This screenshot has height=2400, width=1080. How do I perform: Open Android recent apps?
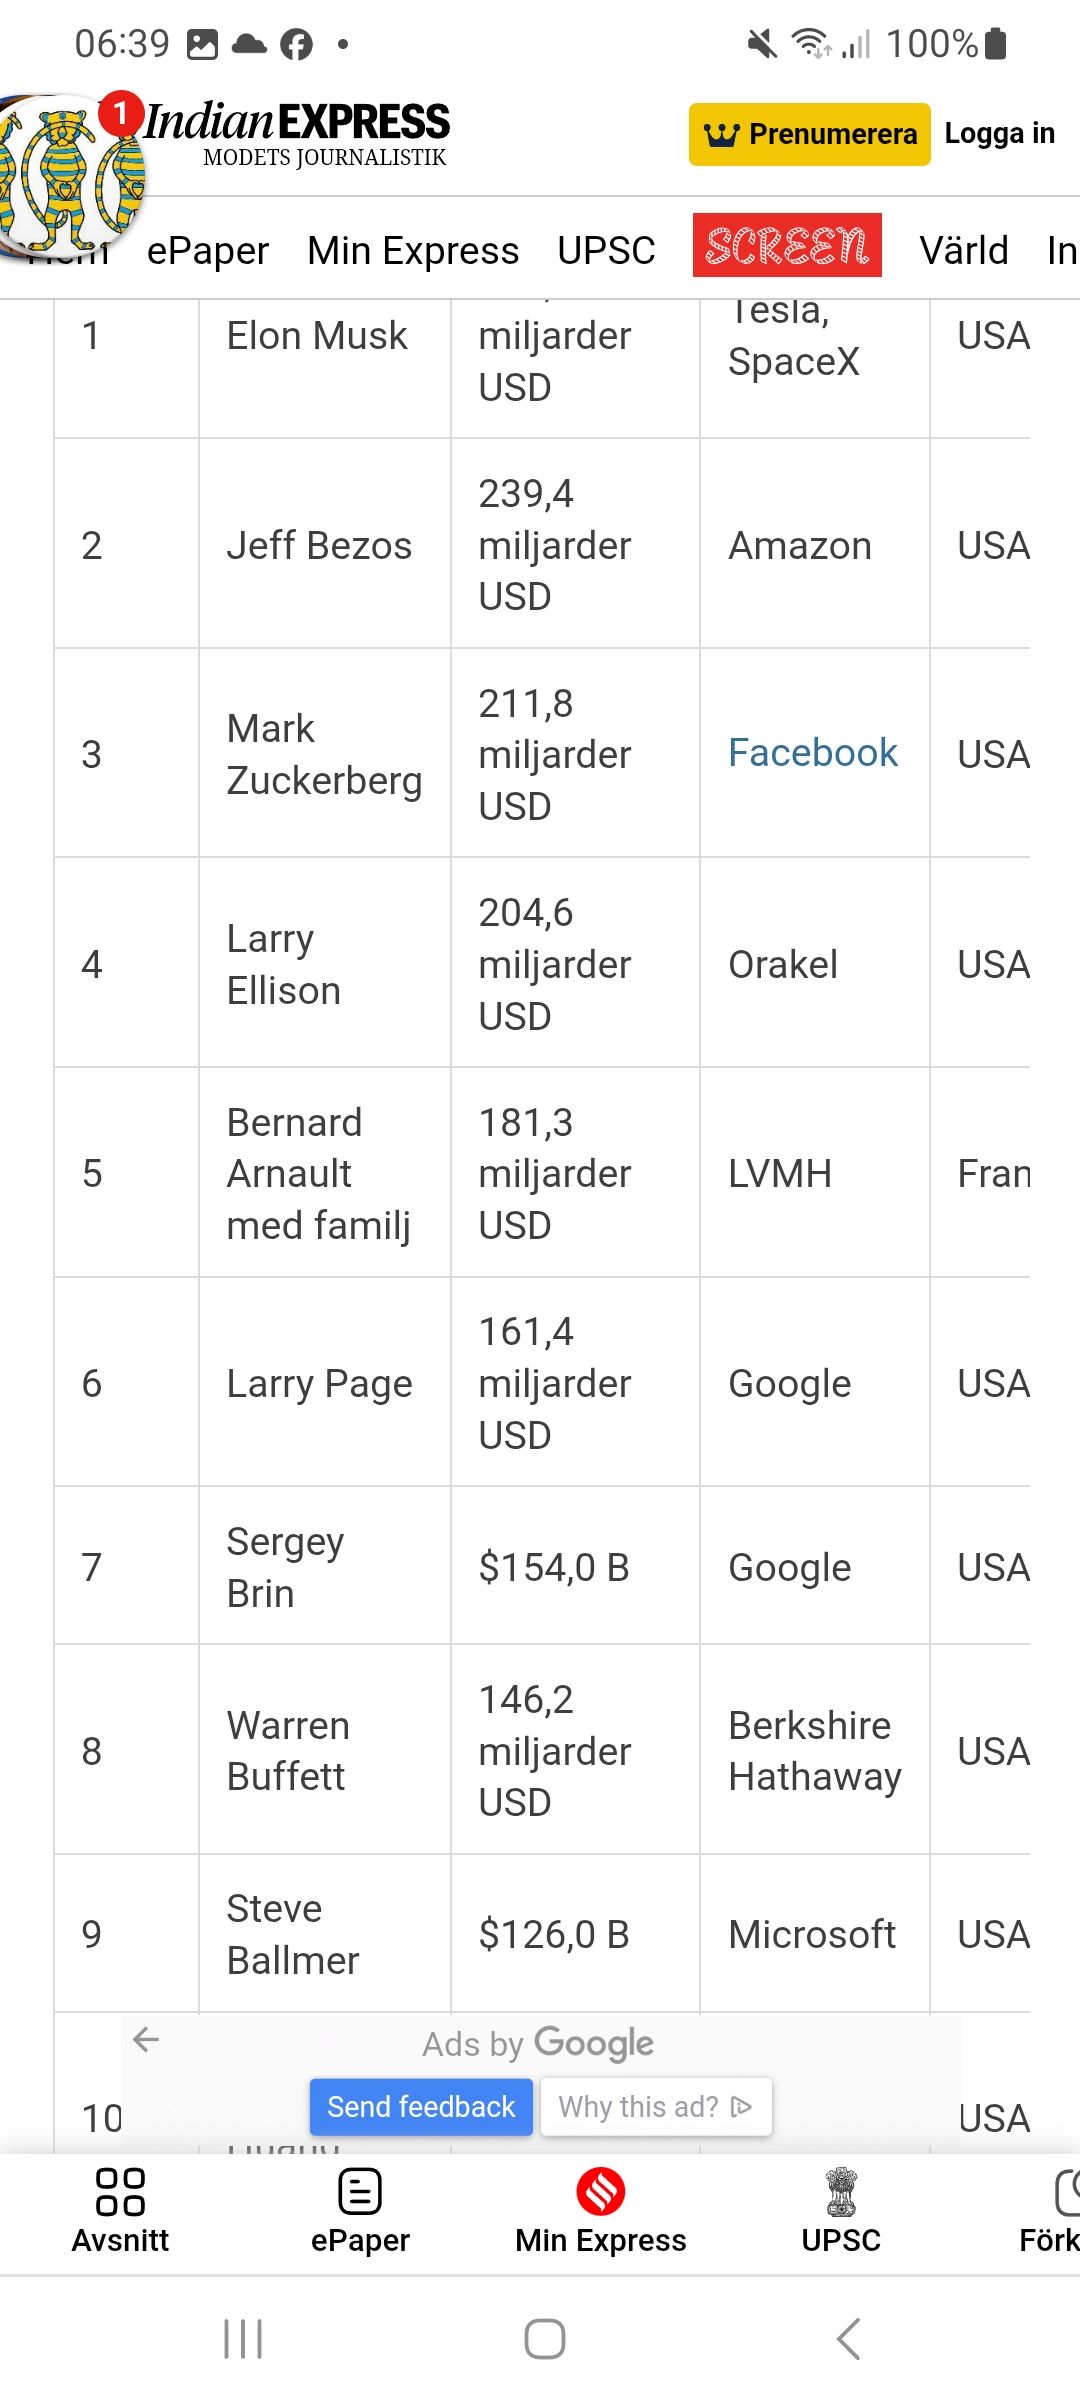click(243, 2339)
